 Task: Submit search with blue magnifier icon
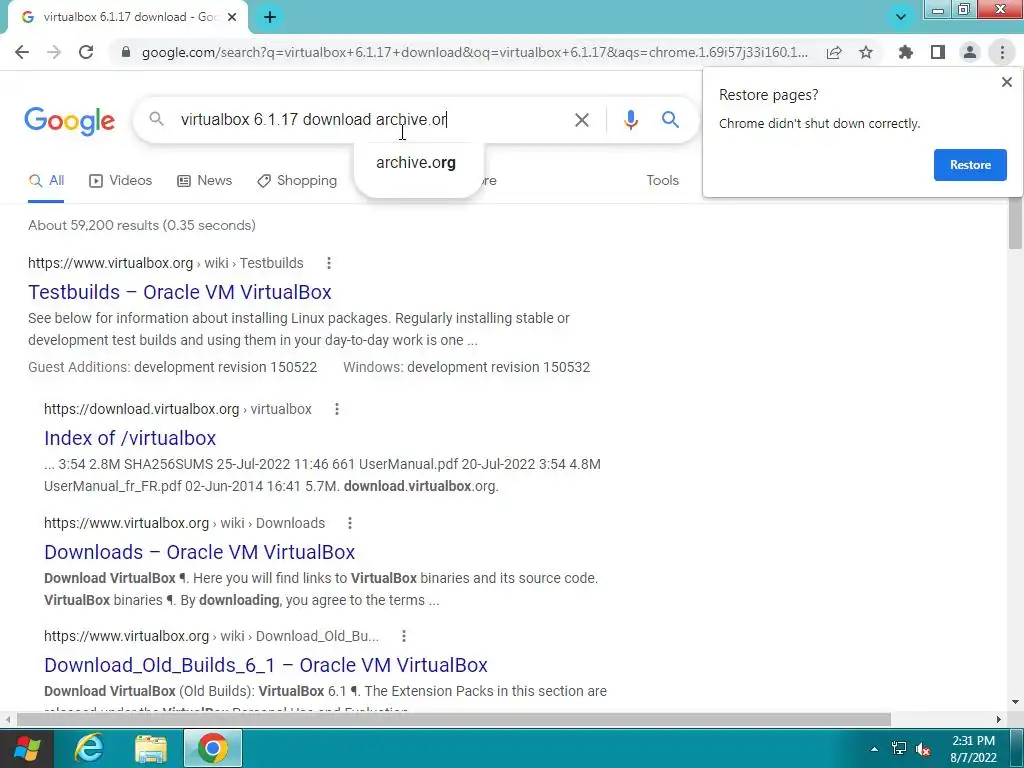pos(670,120)
